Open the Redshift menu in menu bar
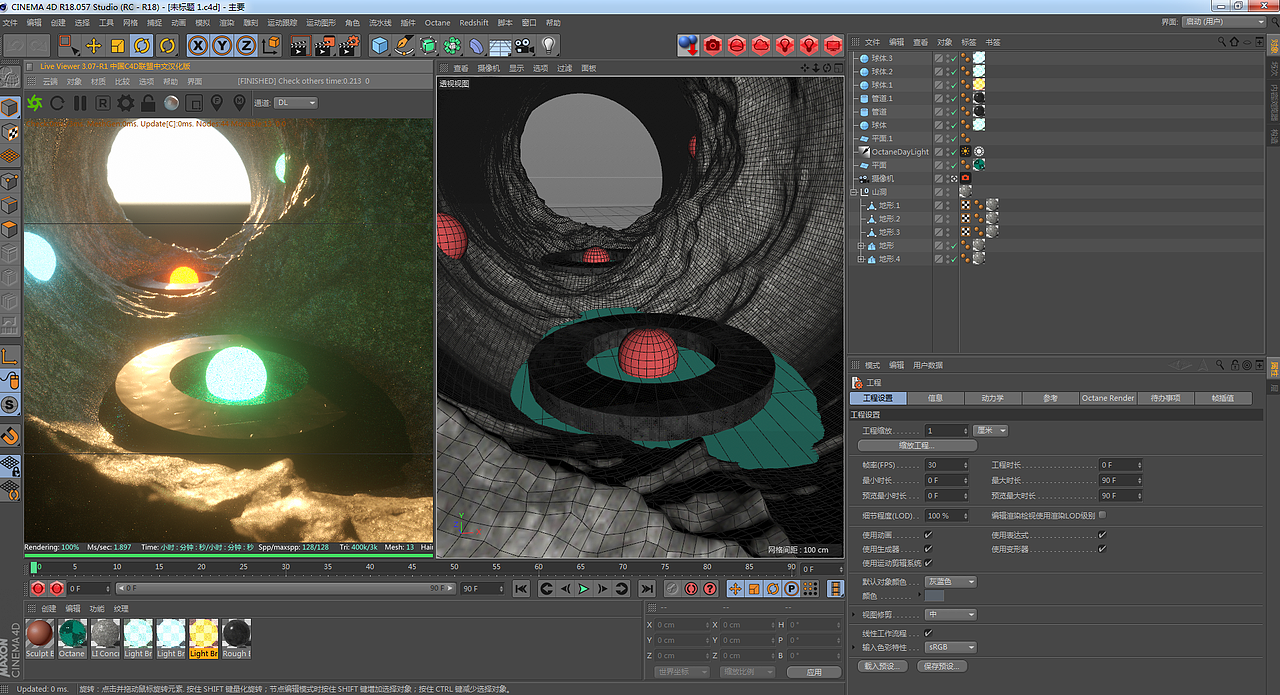Image resolution: width=1280 pixels, height=695 pixels. pos(474,22)
